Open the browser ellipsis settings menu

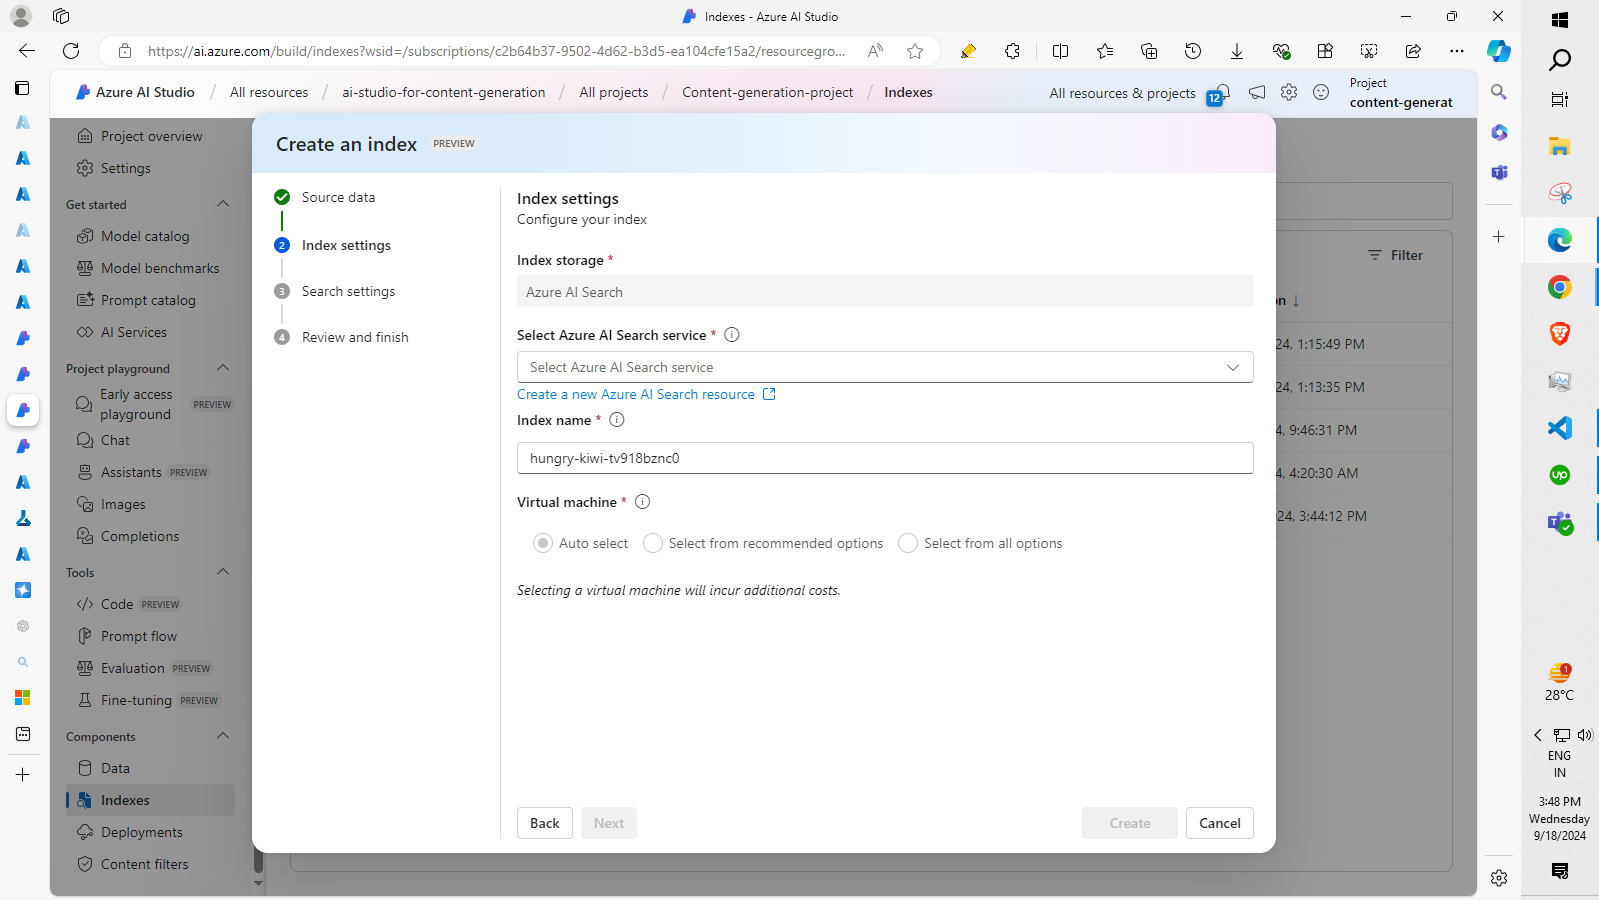click(1457, 51)
